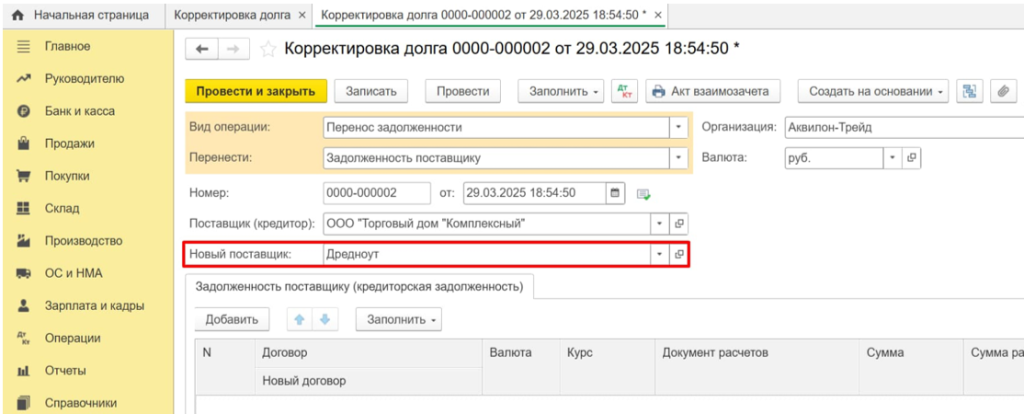Screen dimensions: 1024x414
Task: Open the Валюта dropdown arrow
Action: (x=892, y=158)
